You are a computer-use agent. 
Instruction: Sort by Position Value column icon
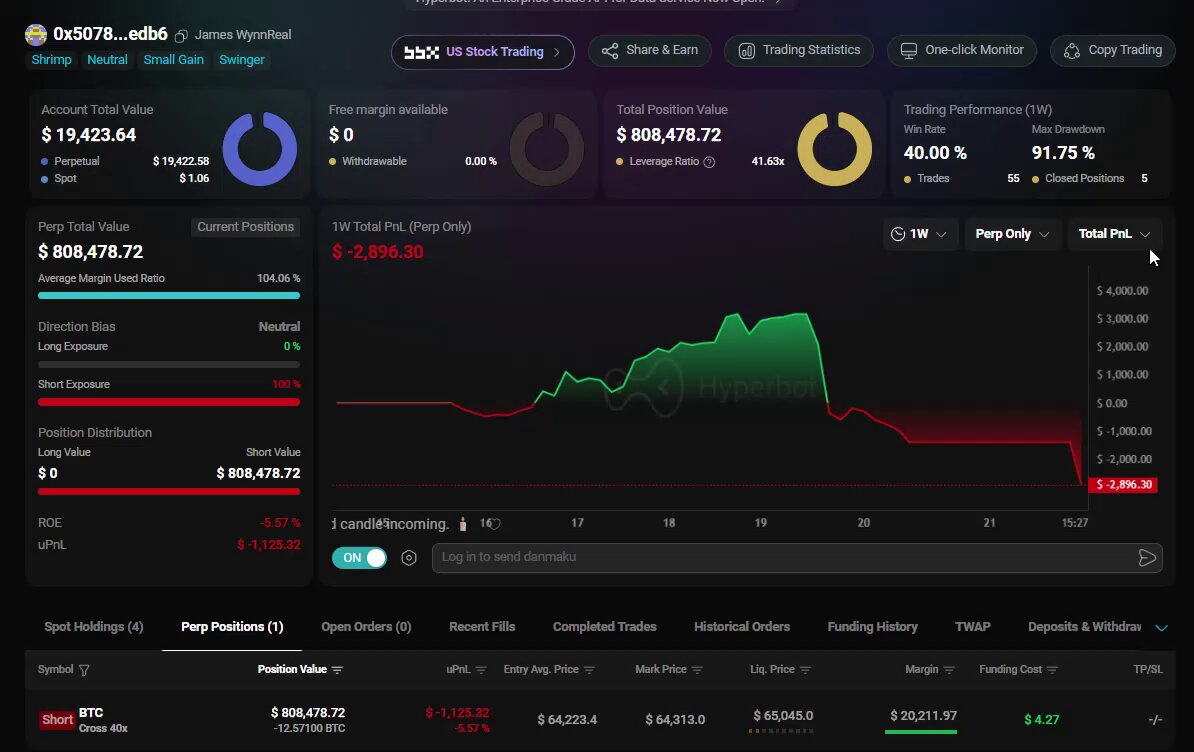click(337, 670)
